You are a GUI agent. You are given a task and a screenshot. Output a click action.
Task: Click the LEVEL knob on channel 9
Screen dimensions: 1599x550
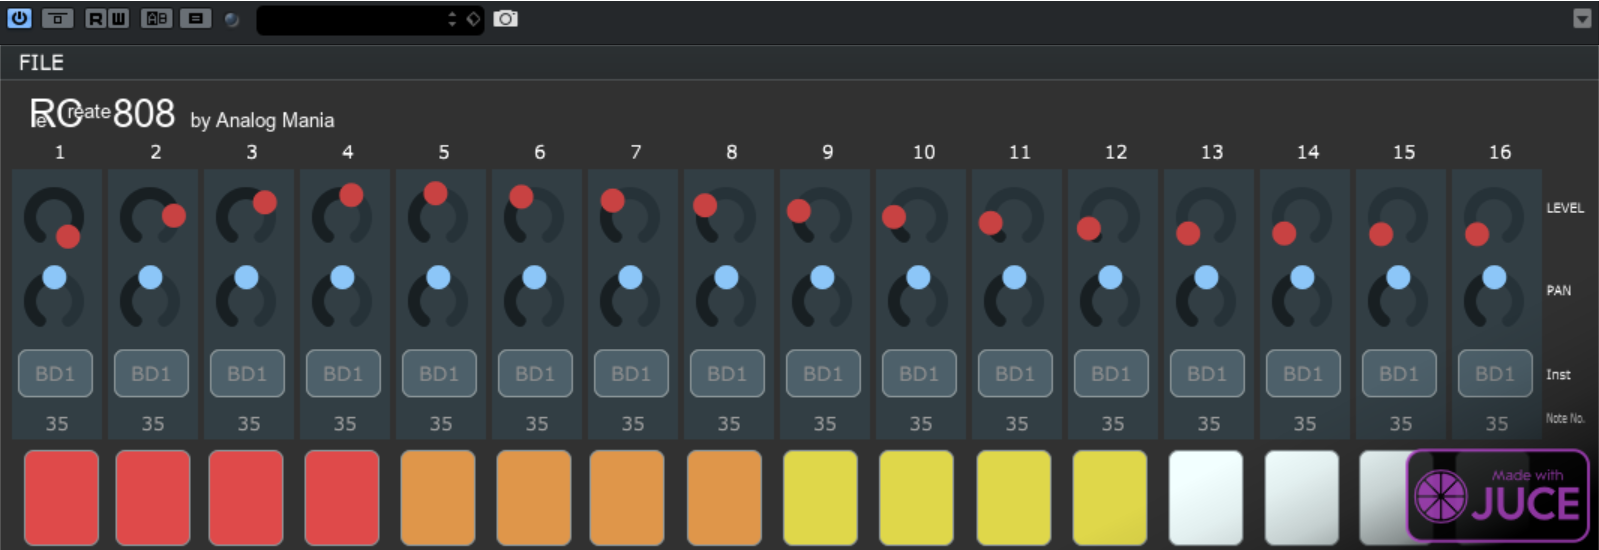[822, 218]
